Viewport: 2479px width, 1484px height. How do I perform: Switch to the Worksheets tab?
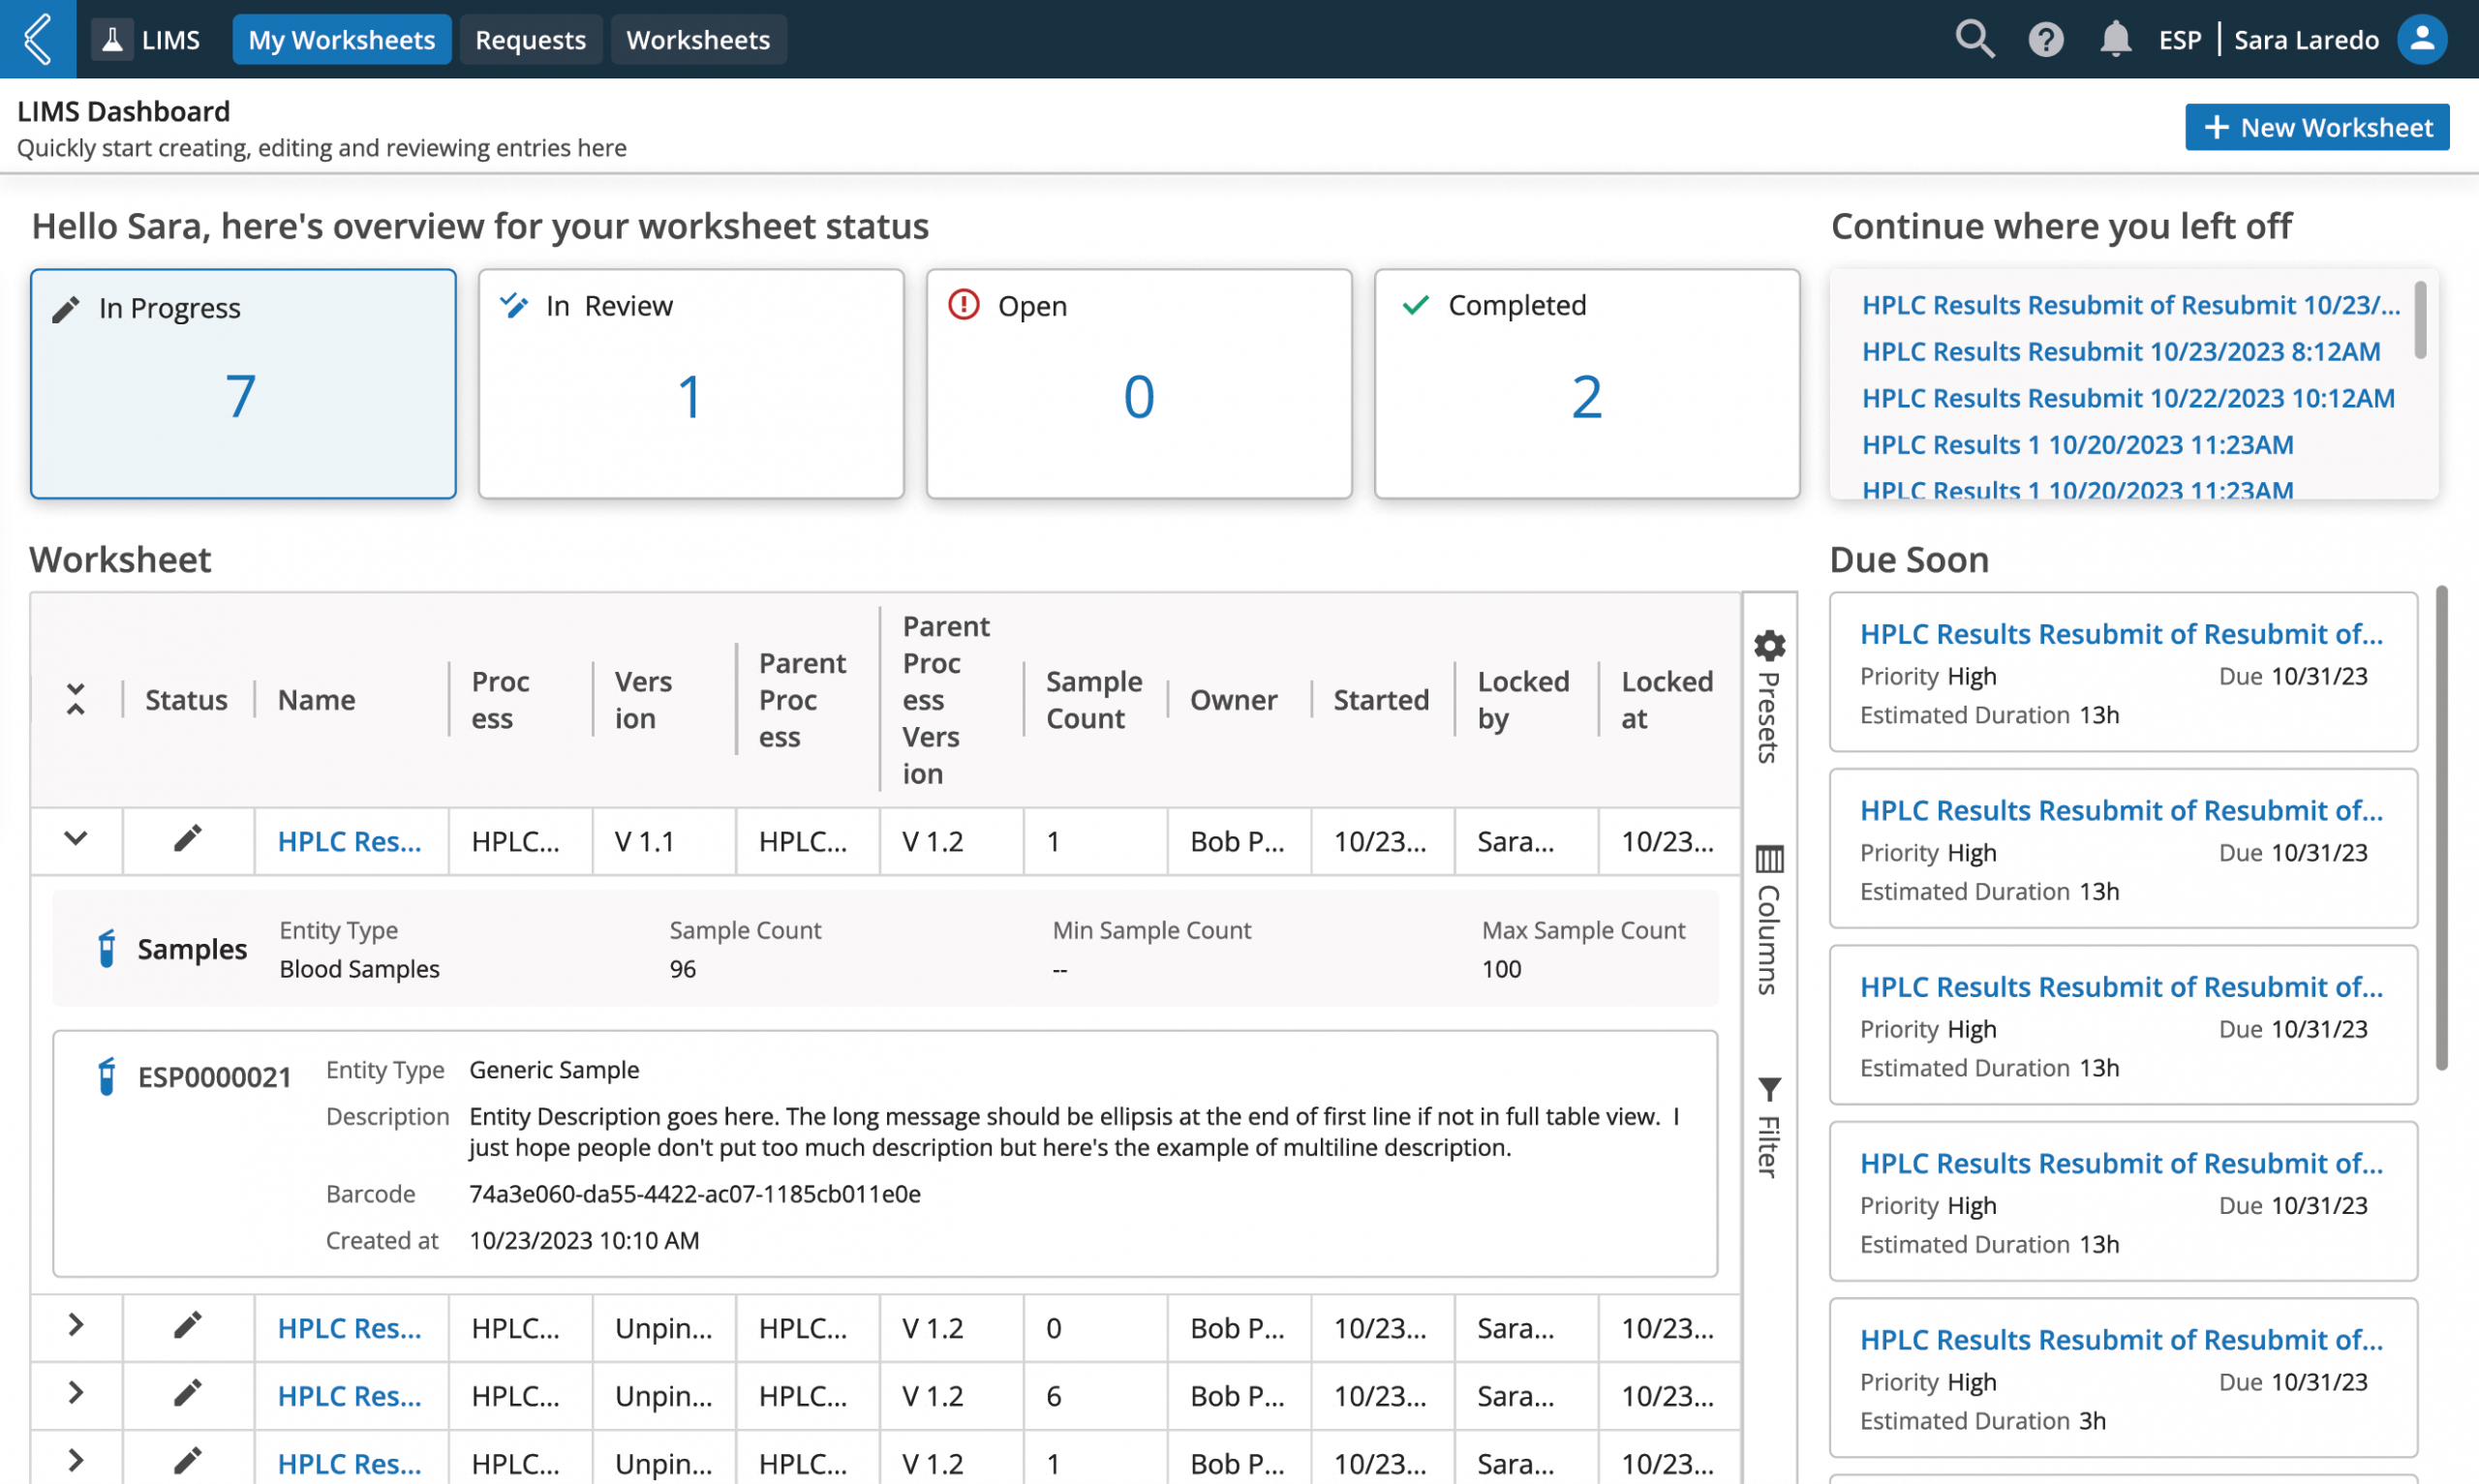click(697, 40)
